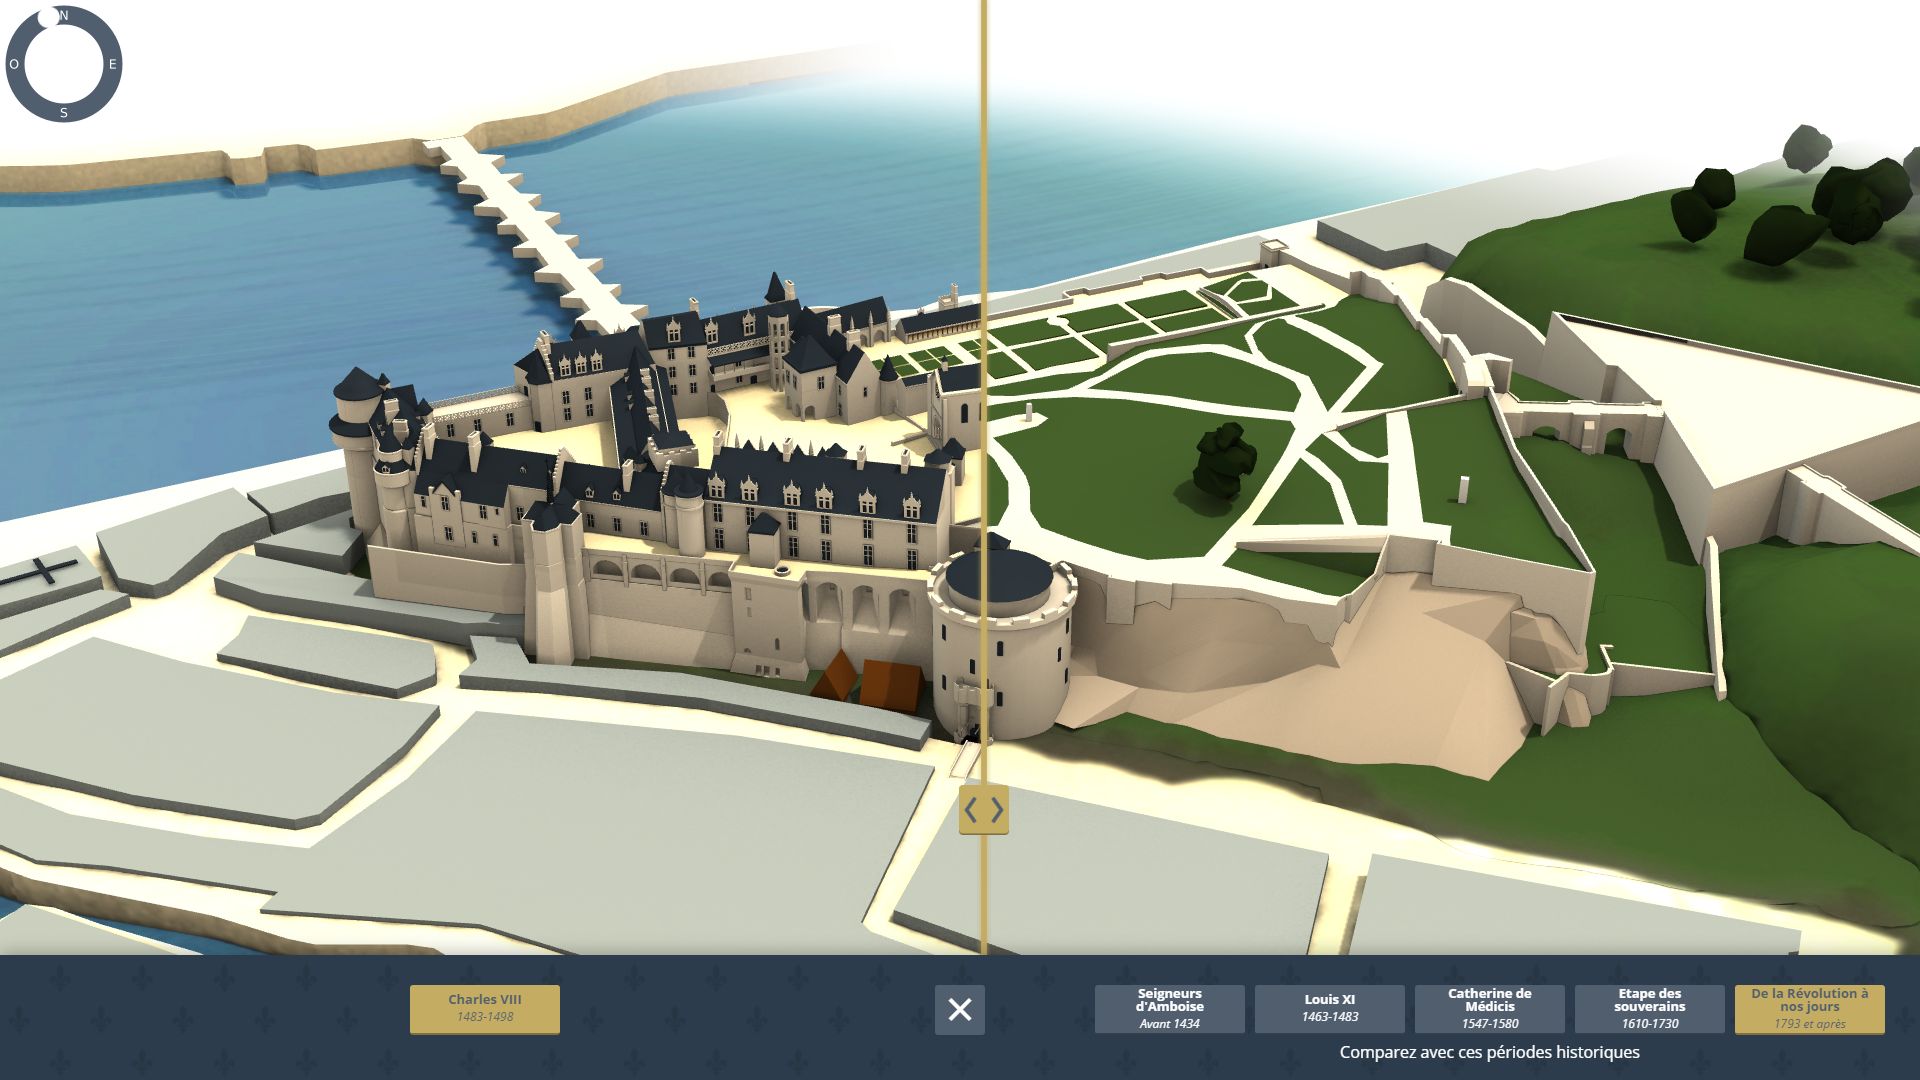The height and width of the screenshot is (1080, 1920).
Task: Click the lone tree in the garden
Action: (x=1223, y=460)
